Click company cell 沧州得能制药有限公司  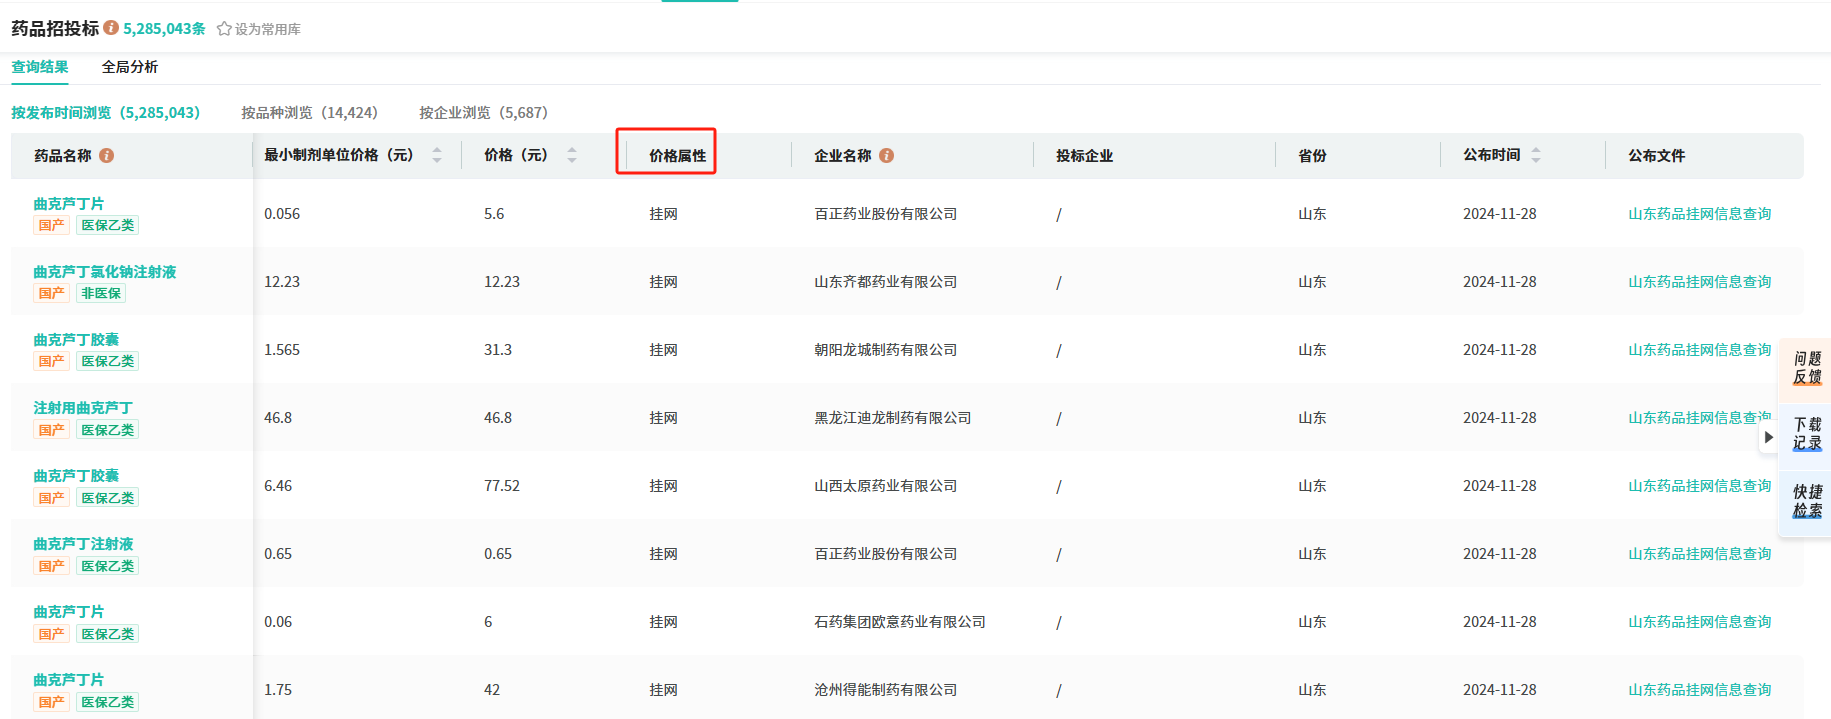coord(885,690)
